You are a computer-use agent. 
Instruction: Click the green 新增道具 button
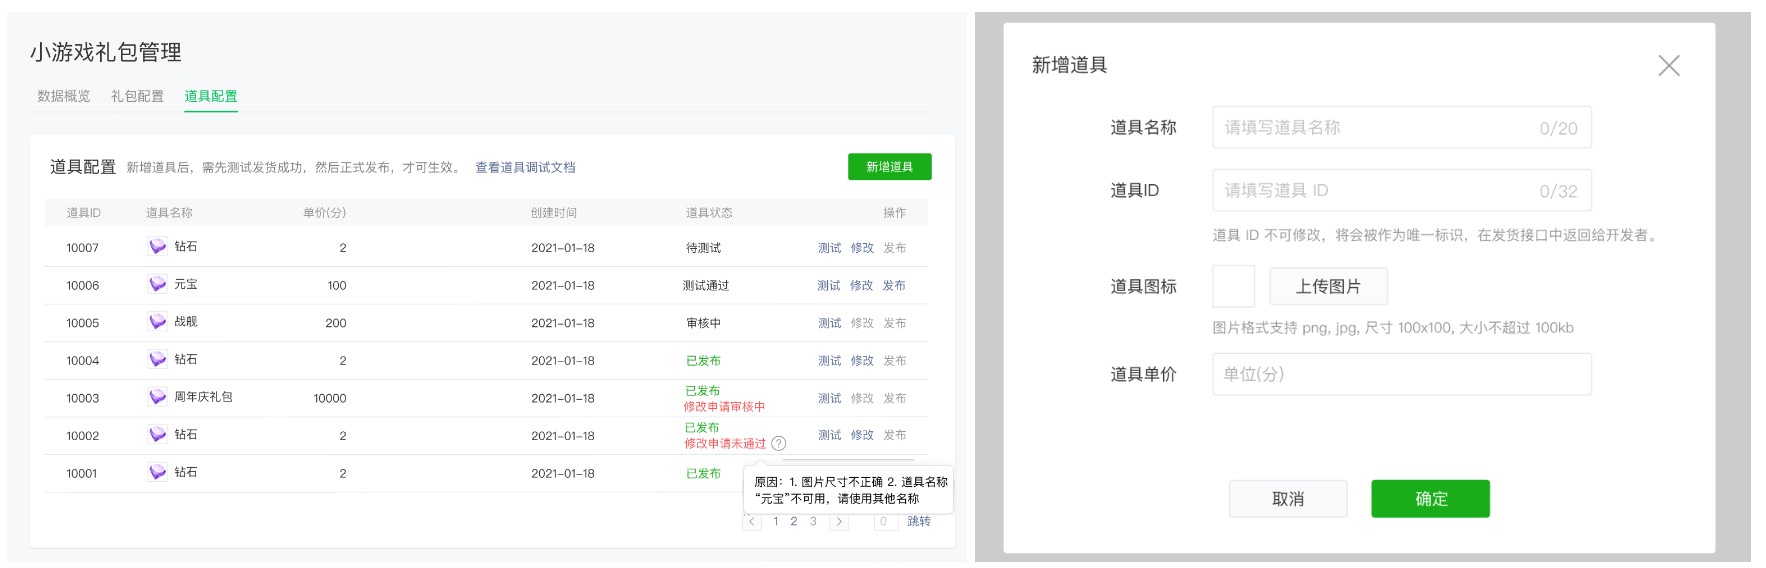click(889, 167)
